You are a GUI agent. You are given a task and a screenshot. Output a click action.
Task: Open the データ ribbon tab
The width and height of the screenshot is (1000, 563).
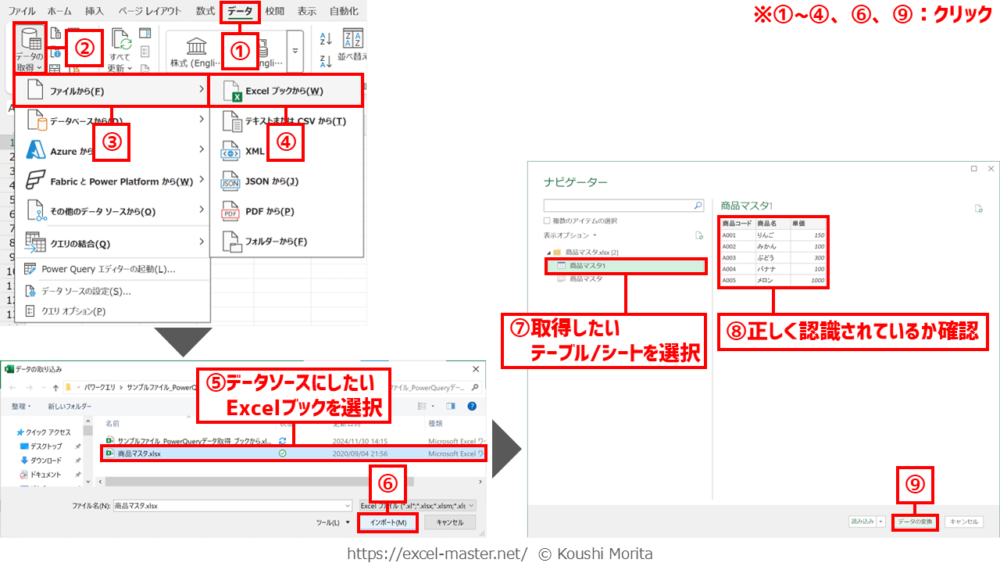pyautogui.click(x=240, y=11)
